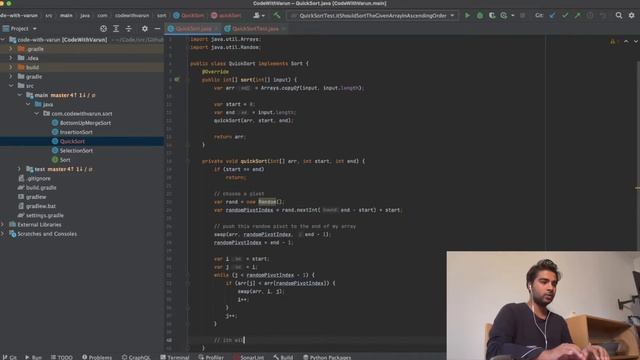Open Project panel options gear

144,29
